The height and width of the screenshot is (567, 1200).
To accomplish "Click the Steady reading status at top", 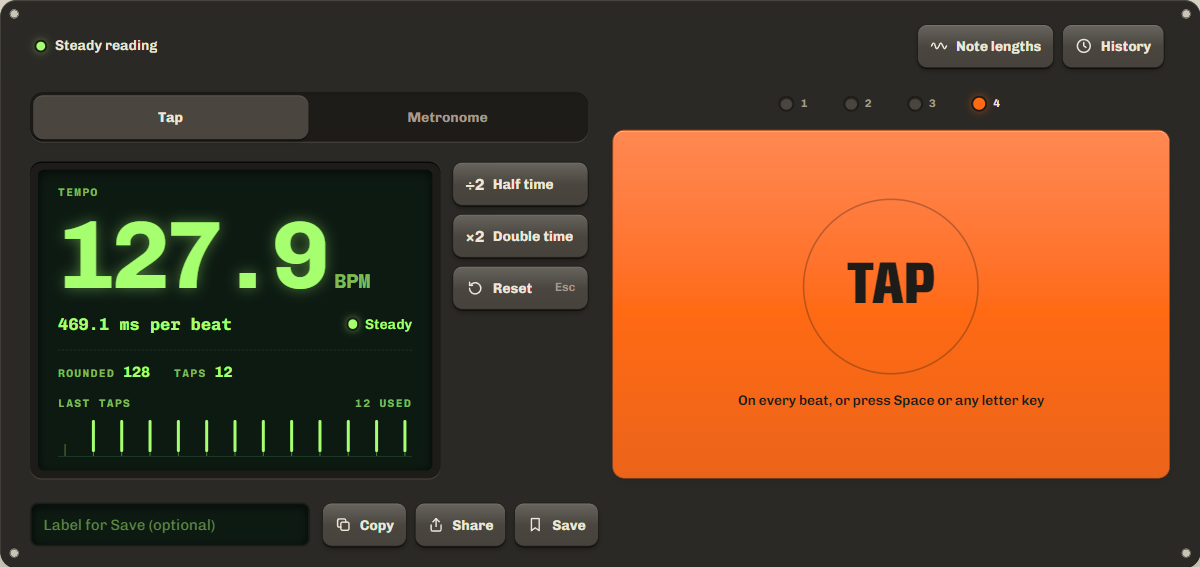I will click(97, 46).
